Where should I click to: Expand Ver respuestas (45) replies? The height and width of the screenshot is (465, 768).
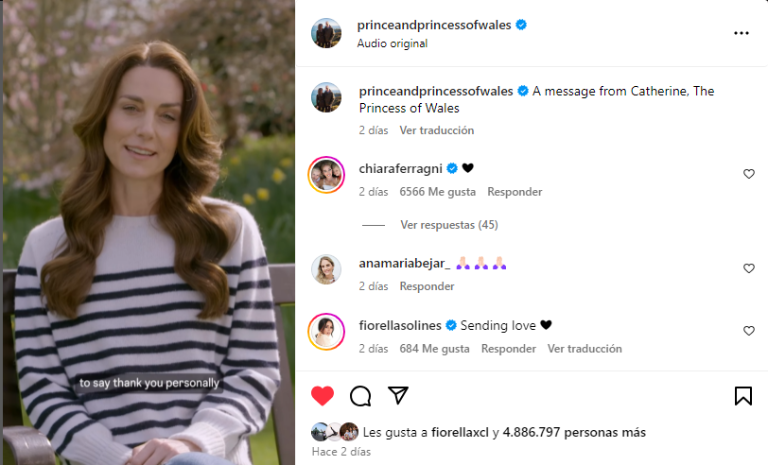[449, 225]
